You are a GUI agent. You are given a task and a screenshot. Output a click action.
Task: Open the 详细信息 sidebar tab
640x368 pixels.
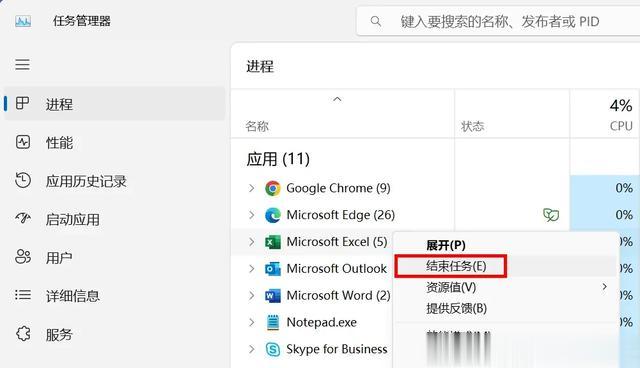click(x=114, y=295)
